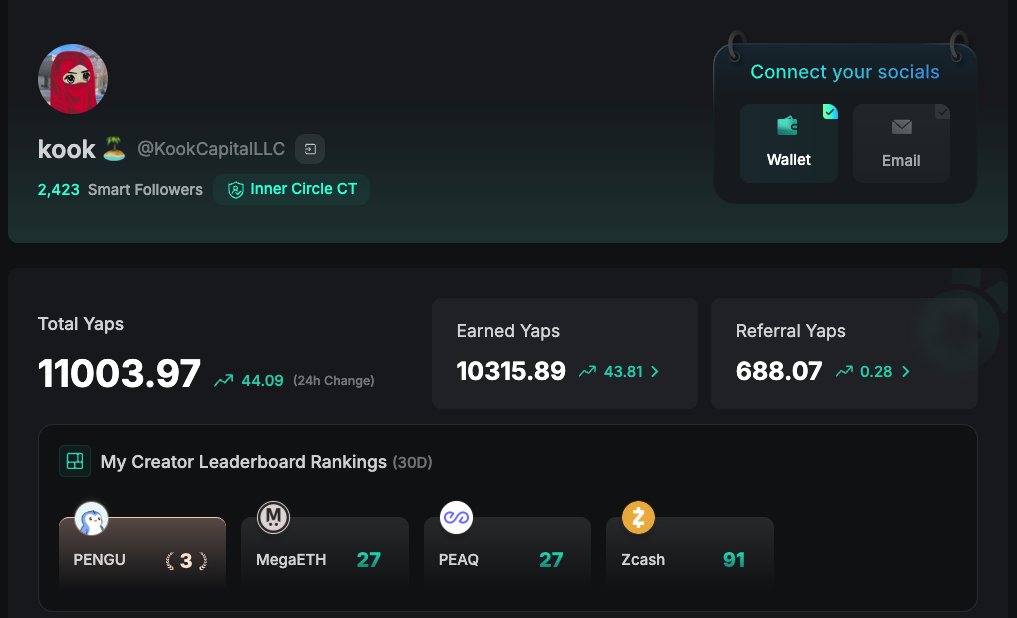Open the MegaETH rank 27 card
1017x618 pixels.
pyautogui.click(x=325, y=553)
